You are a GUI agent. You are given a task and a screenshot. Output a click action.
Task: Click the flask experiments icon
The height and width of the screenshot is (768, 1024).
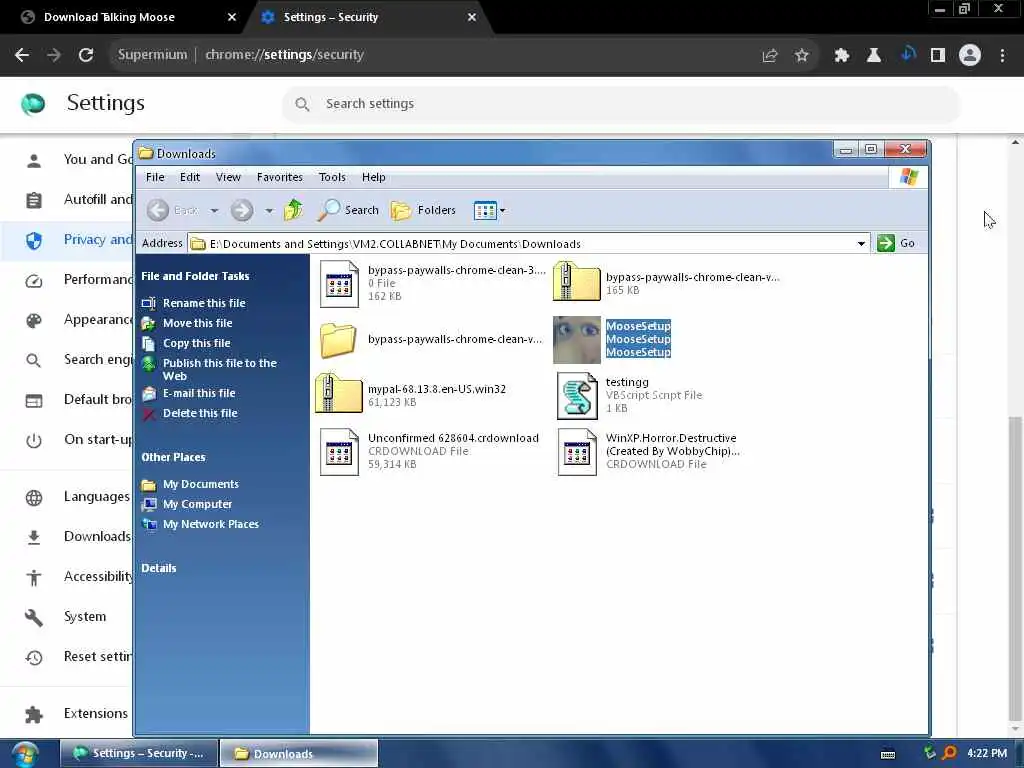(874, 56)
